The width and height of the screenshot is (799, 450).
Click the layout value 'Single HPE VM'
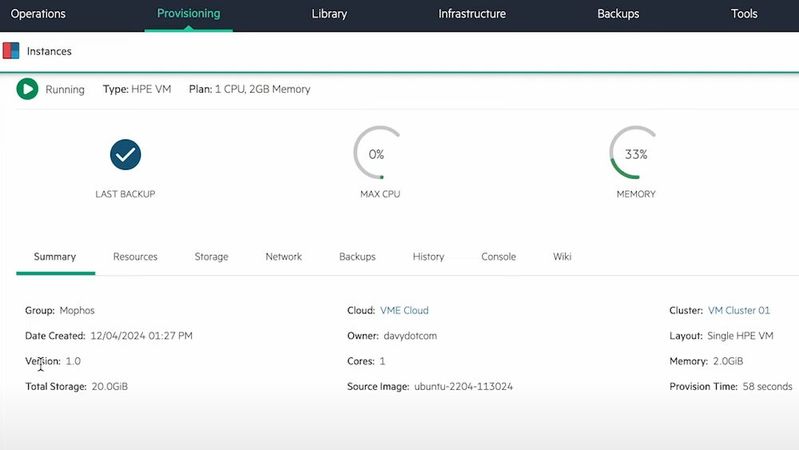click(x=740, y=336)
